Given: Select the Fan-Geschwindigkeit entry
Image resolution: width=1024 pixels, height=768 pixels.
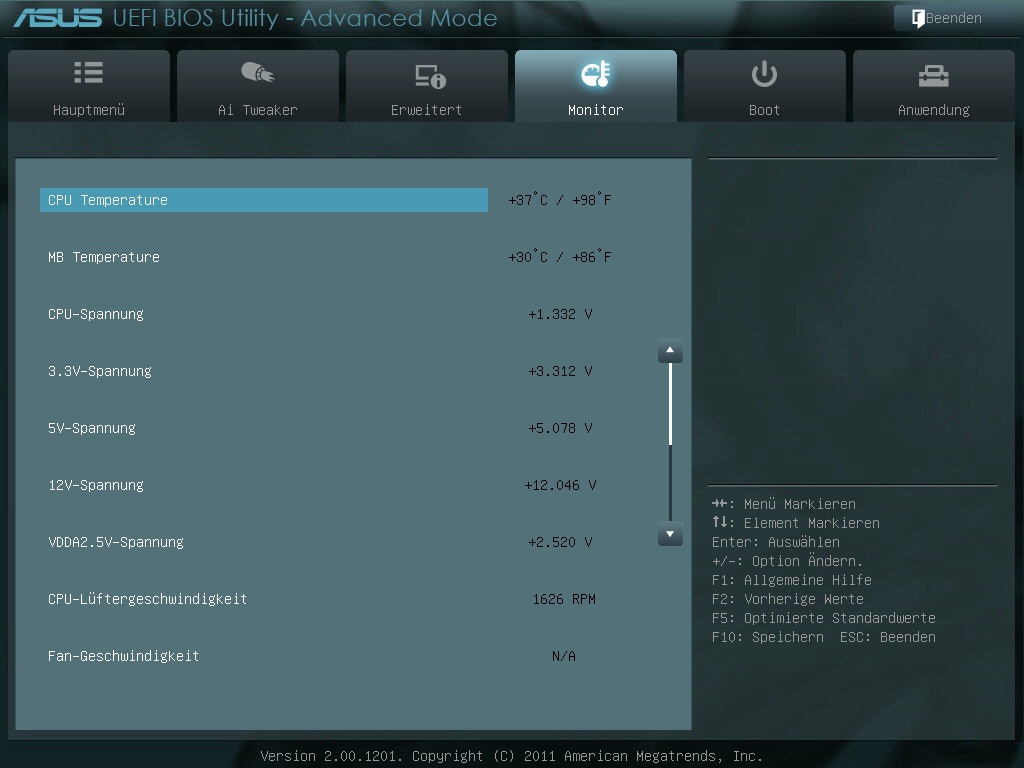Looking at the screenshot, I should coord(123,656).
